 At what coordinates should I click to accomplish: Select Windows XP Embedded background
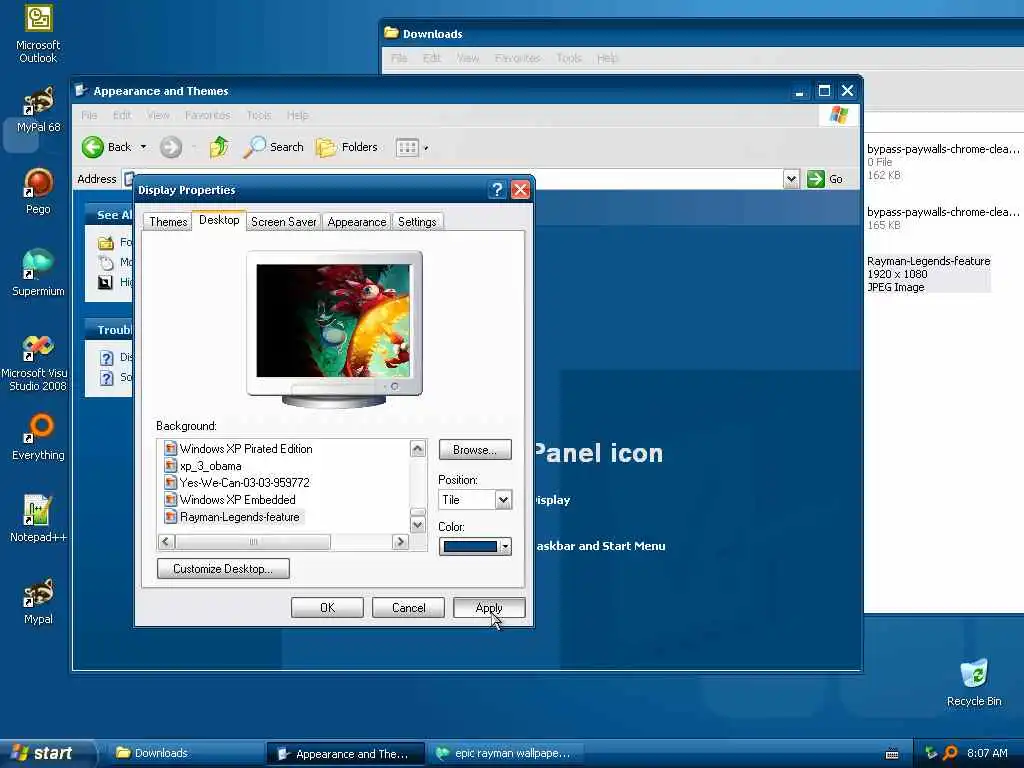point(230,500)
